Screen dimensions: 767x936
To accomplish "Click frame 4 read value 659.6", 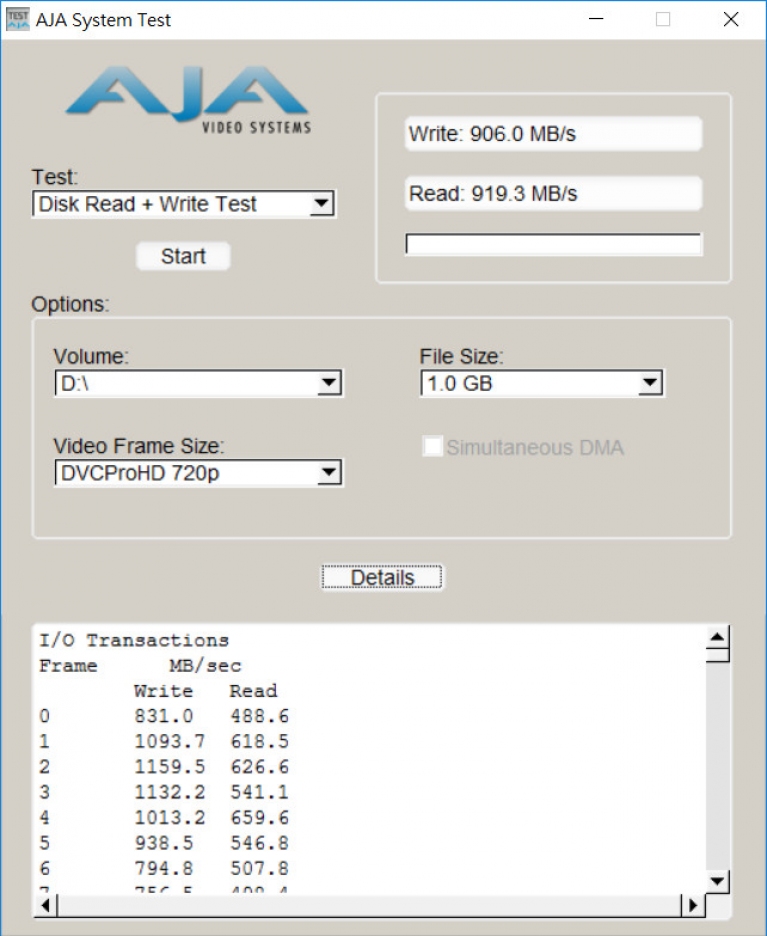I will tap(260, 817).
